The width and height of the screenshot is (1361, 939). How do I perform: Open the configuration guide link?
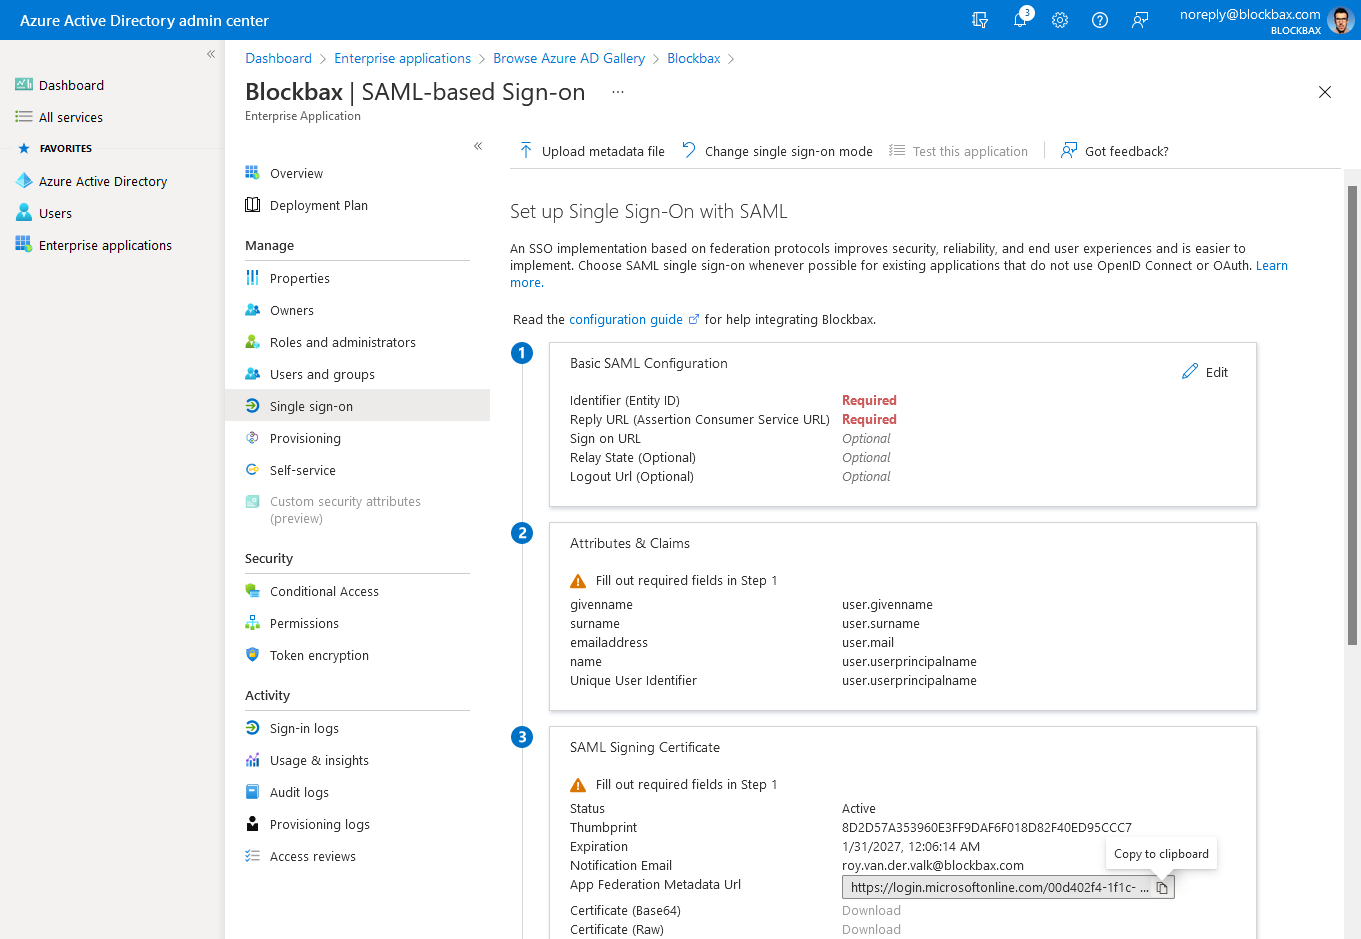pyautogui.click(x=626, y=320)
